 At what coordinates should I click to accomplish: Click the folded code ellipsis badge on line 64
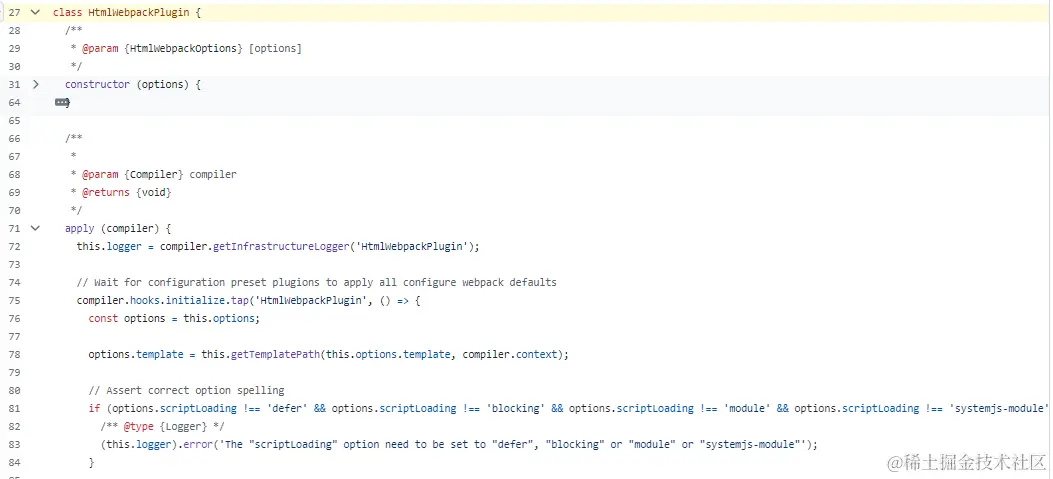61,102
